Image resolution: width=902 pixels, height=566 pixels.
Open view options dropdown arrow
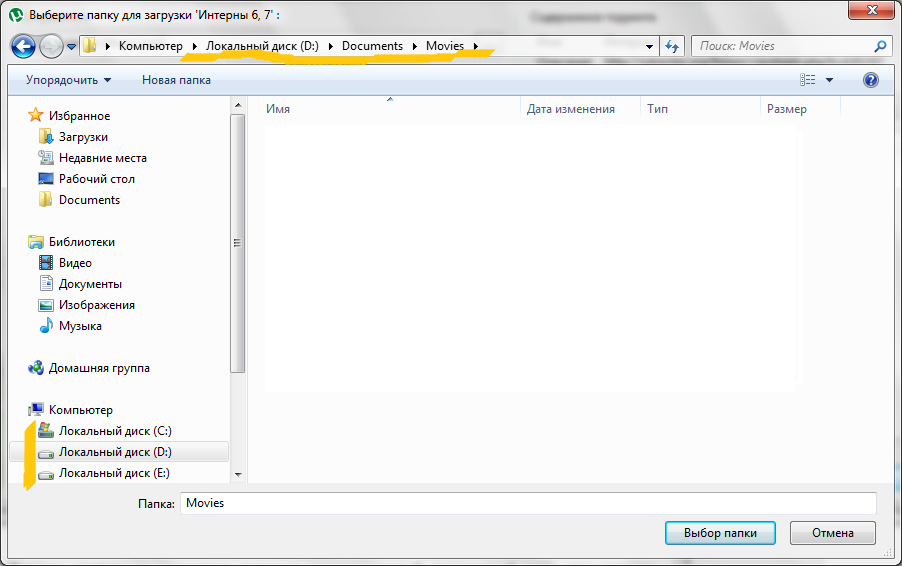(830, 80)
